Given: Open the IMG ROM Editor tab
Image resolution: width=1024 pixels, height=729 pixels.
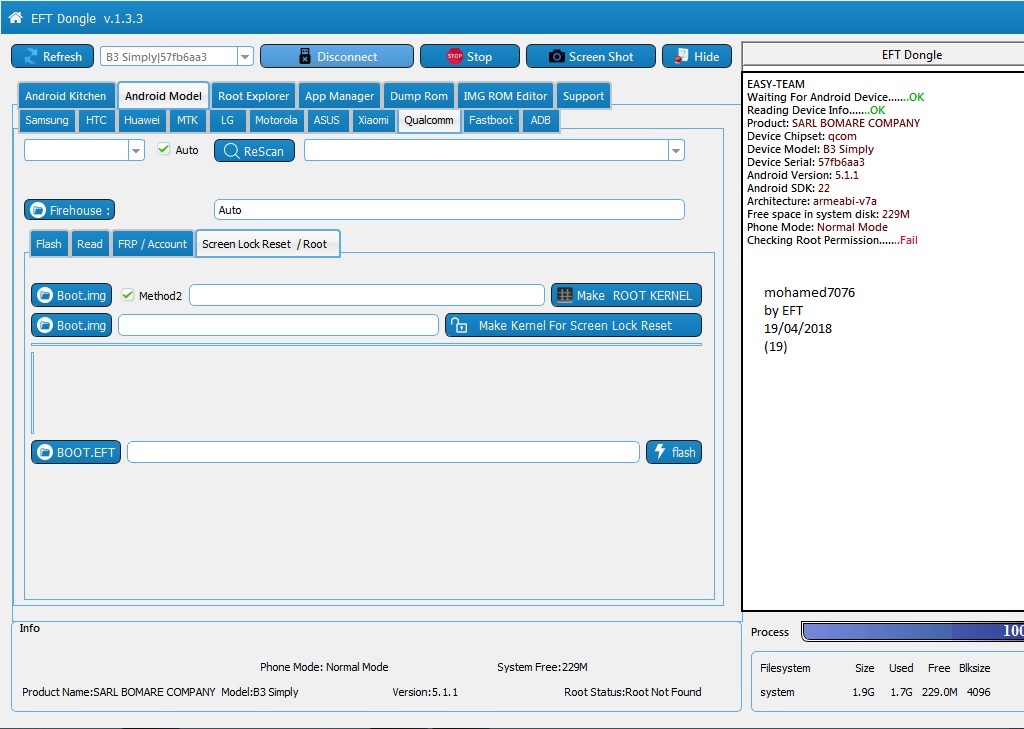Looking at the screenshot, I should 505,96.
